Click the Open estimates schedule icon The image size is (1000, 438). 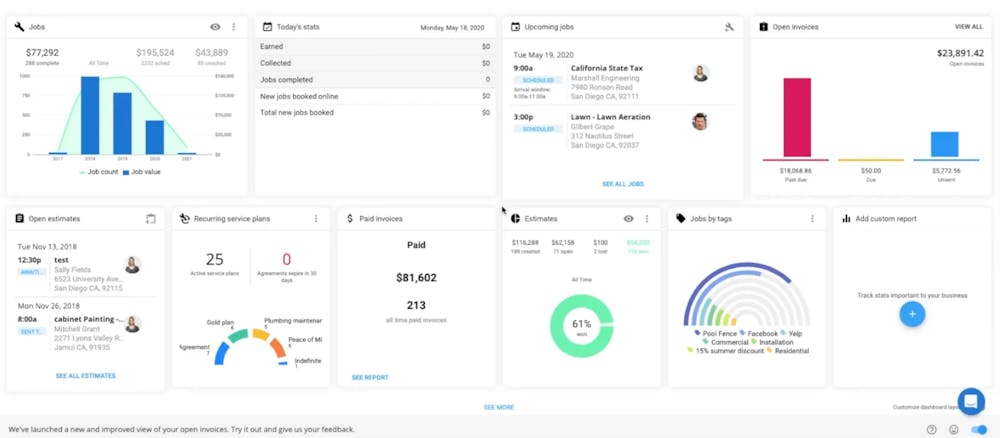coord(151,219)
